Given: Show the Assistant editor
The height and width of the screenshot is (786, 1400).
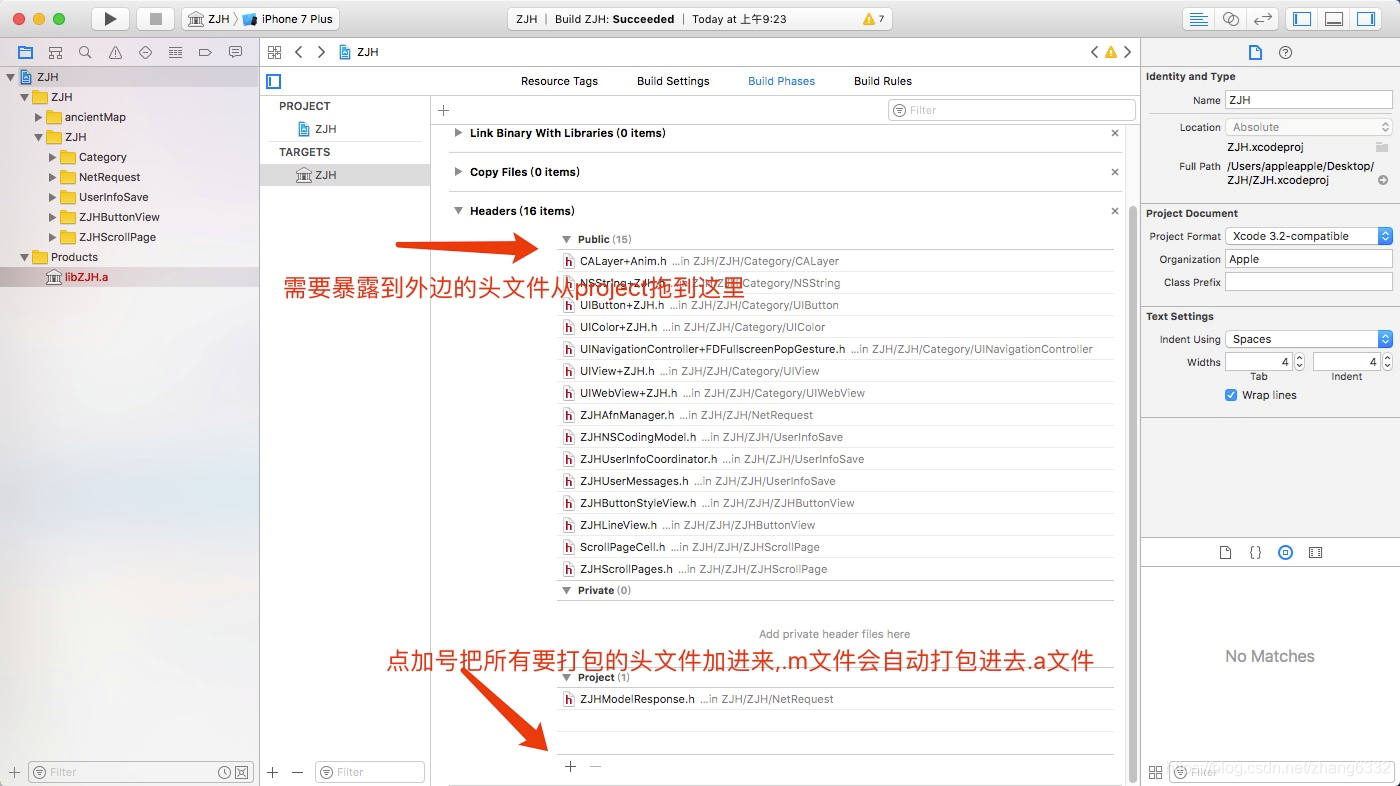Looking at the screenshot, I should pos(1231,19).
